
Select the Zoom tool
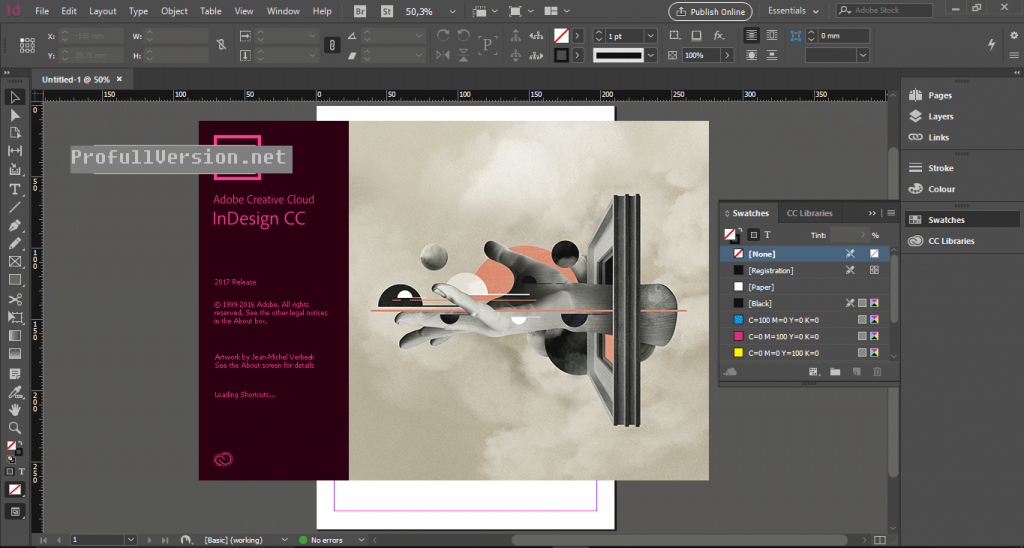point(14,428)
